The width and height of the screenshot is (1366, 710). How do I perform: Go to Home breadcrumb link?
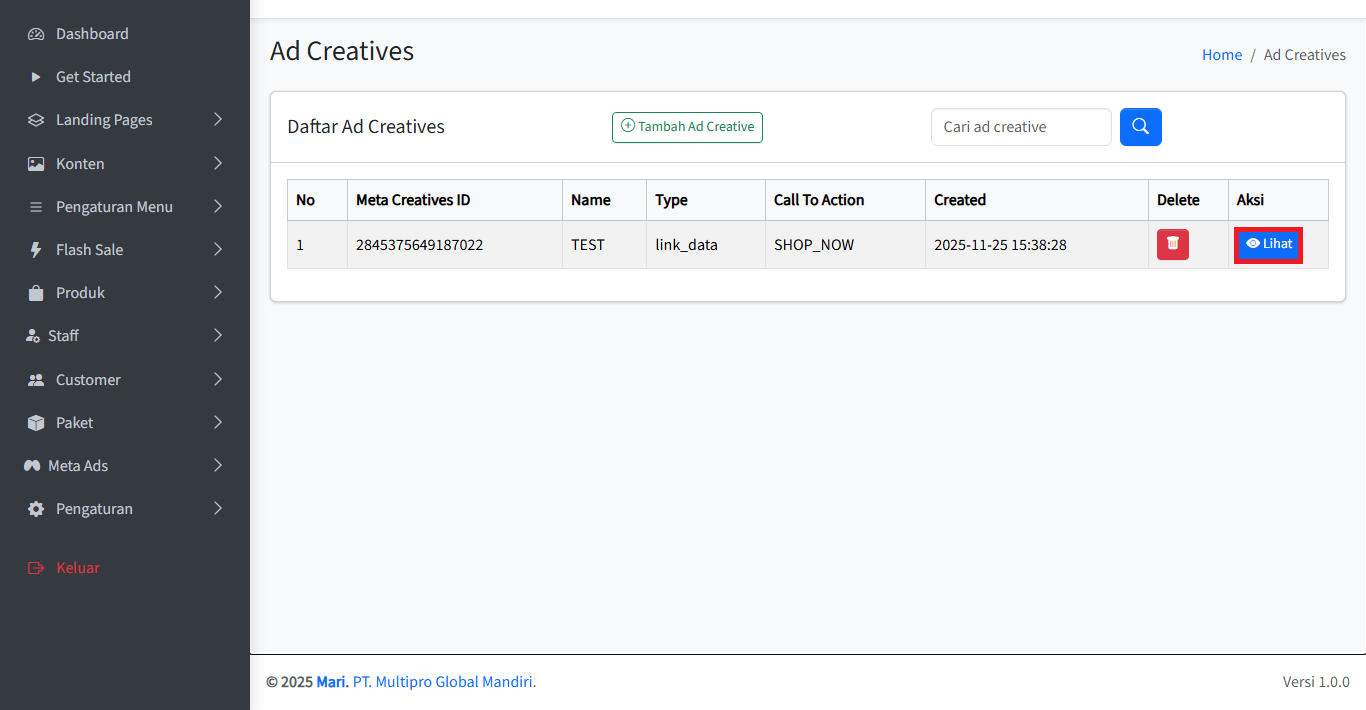pyautogui.click(x=1221, y=55)
